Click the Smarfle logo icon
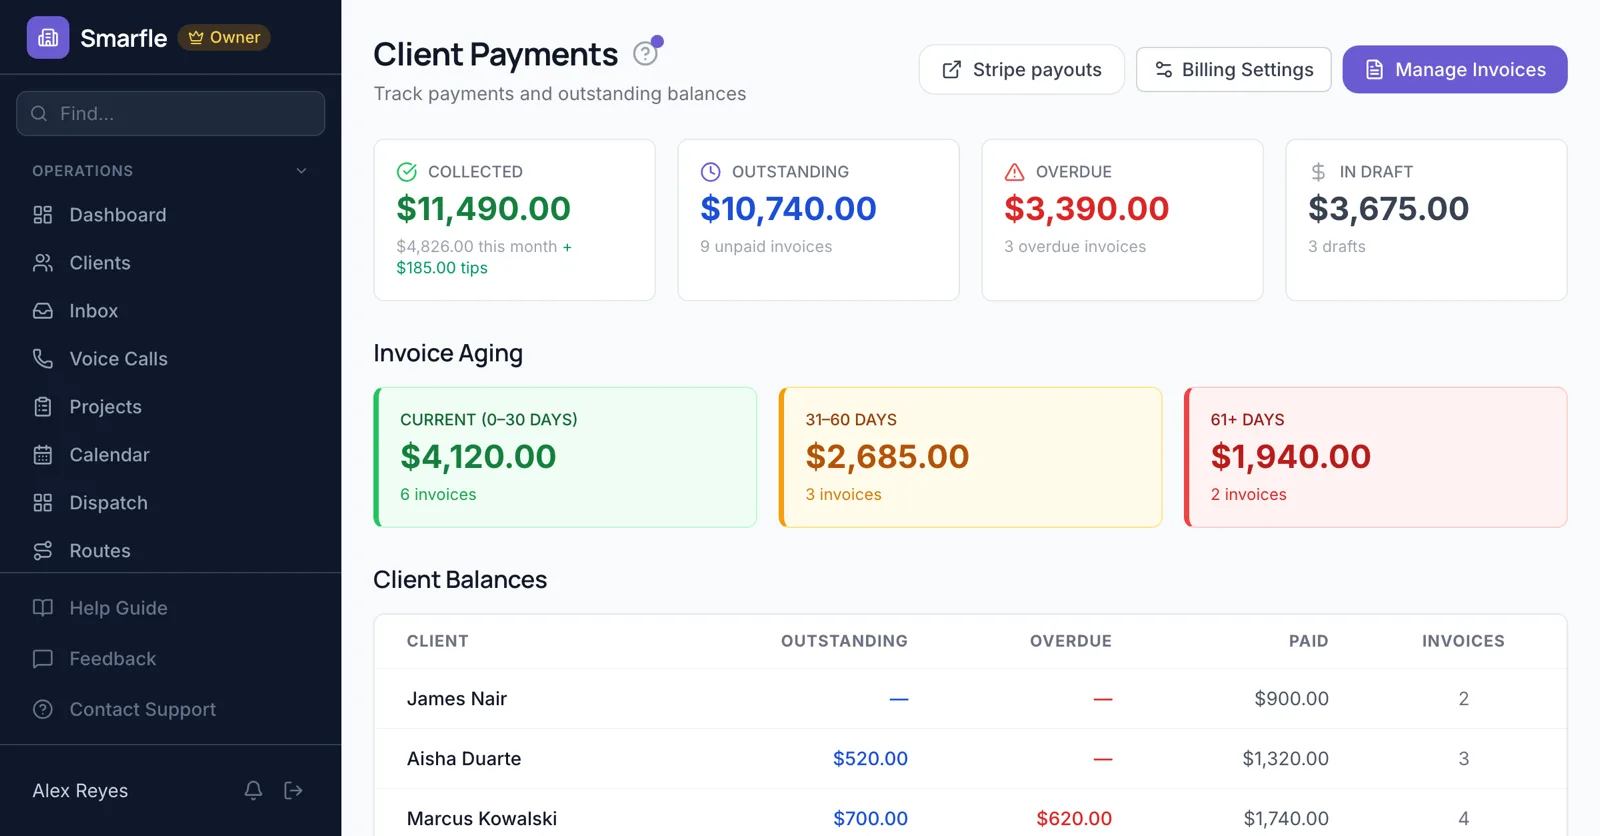The image size is (1600, 836). [x=48, y=38]
